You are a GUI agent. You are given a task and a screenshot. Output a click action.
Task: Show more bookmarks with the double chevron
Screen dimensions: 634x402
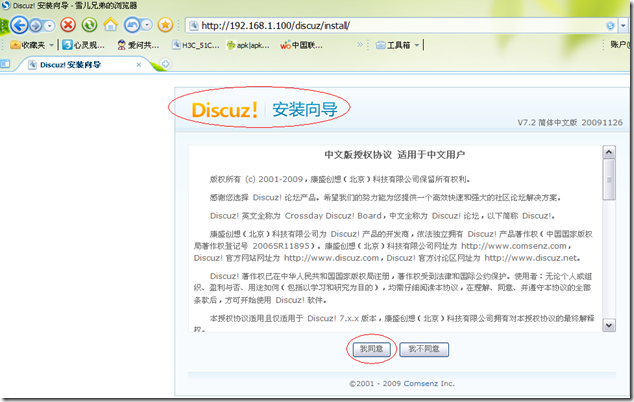[x=360, y=44]
